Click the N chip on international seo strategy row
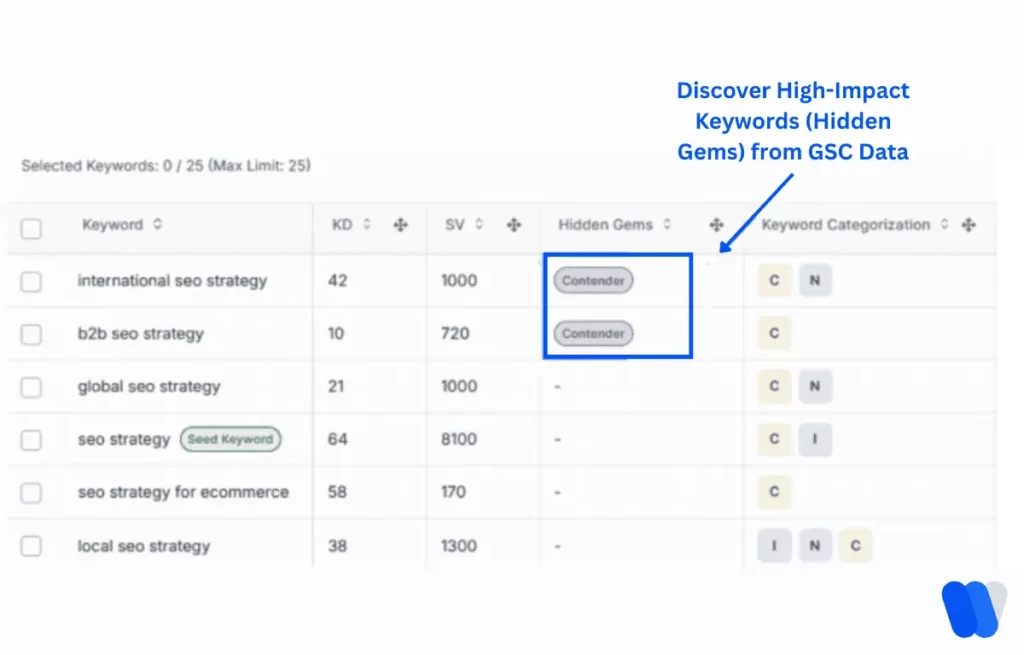The width and height of the screenshot is (1024, 655). click(815, 281)
